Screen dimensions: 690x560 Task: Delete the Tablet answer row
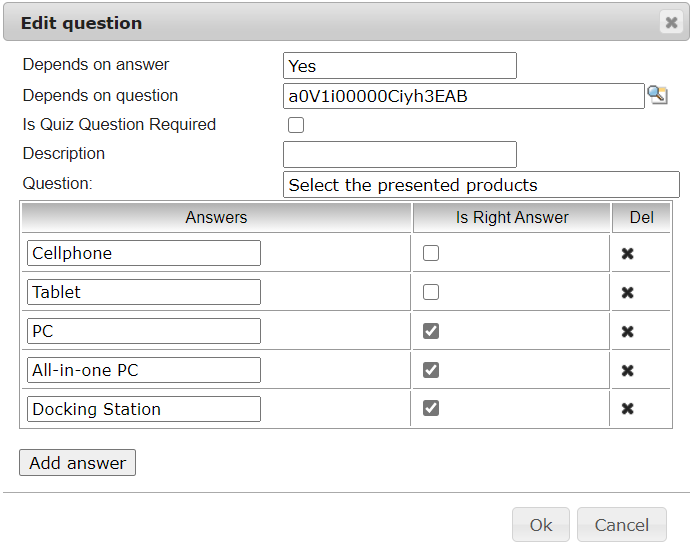point(627,293)
